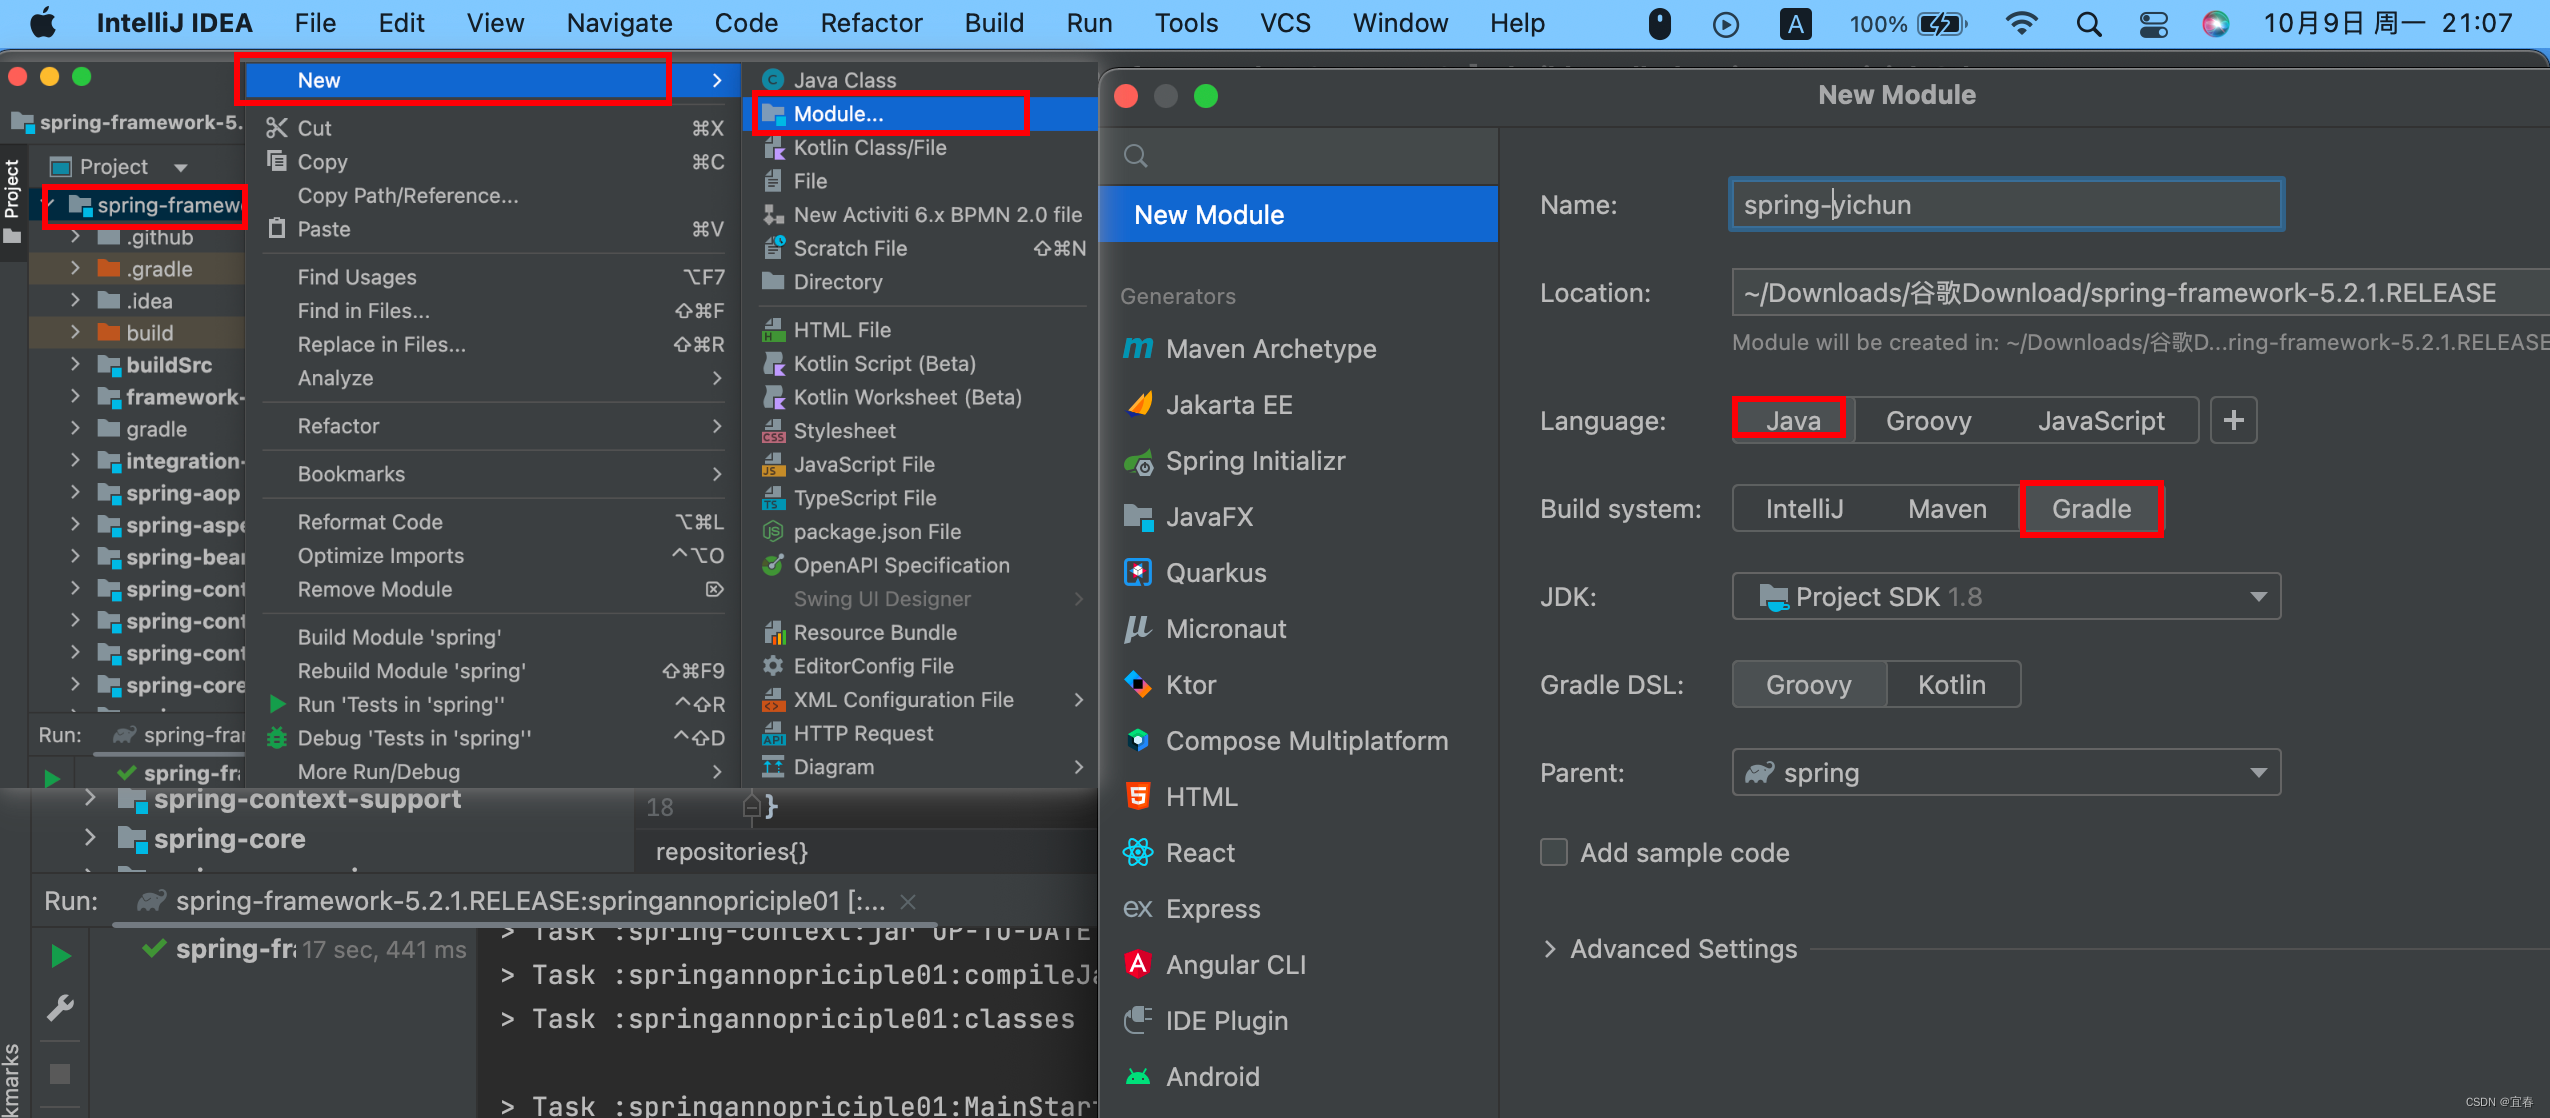Click the Maven Archetype generator icon
2550x1118 pixels.
(x=1138, y=348)
